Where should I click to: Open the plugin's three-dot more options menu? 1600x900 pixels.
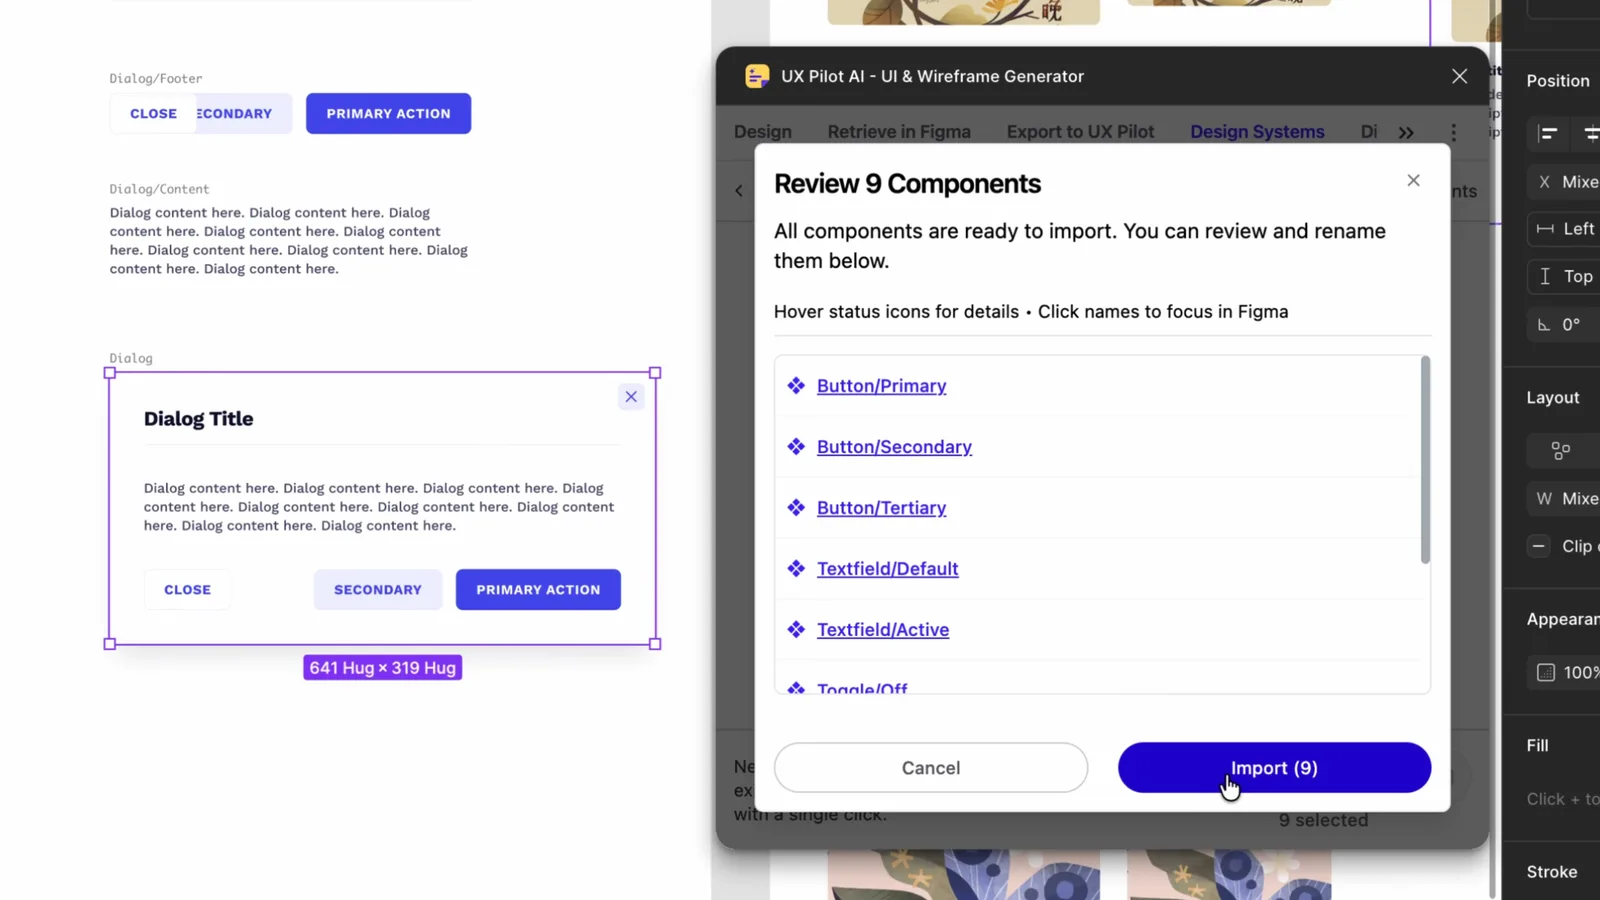(x=1453, y=132)
